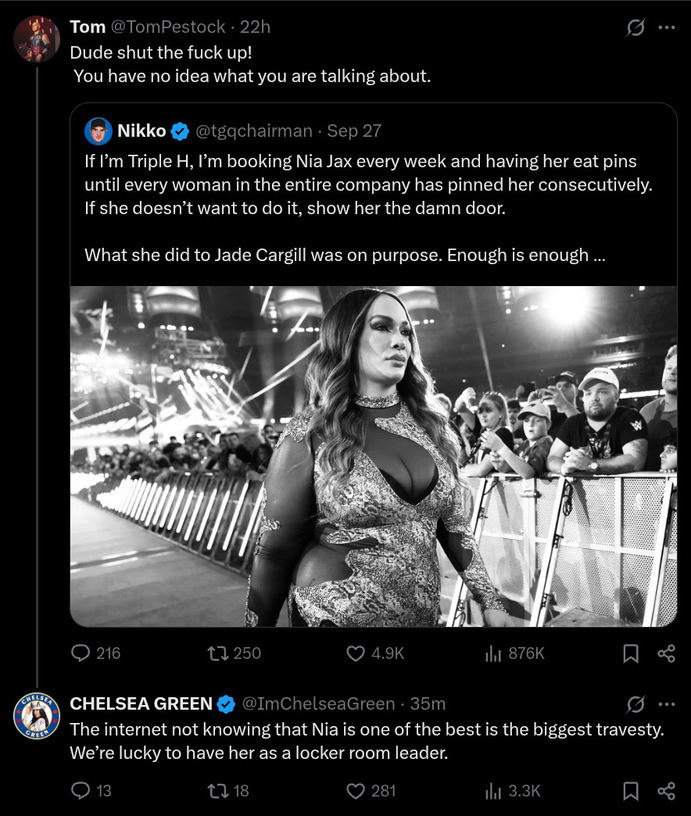Like Chelsea Green's post
The width and height of the screenshot is (691, 816).
point(355,790)
